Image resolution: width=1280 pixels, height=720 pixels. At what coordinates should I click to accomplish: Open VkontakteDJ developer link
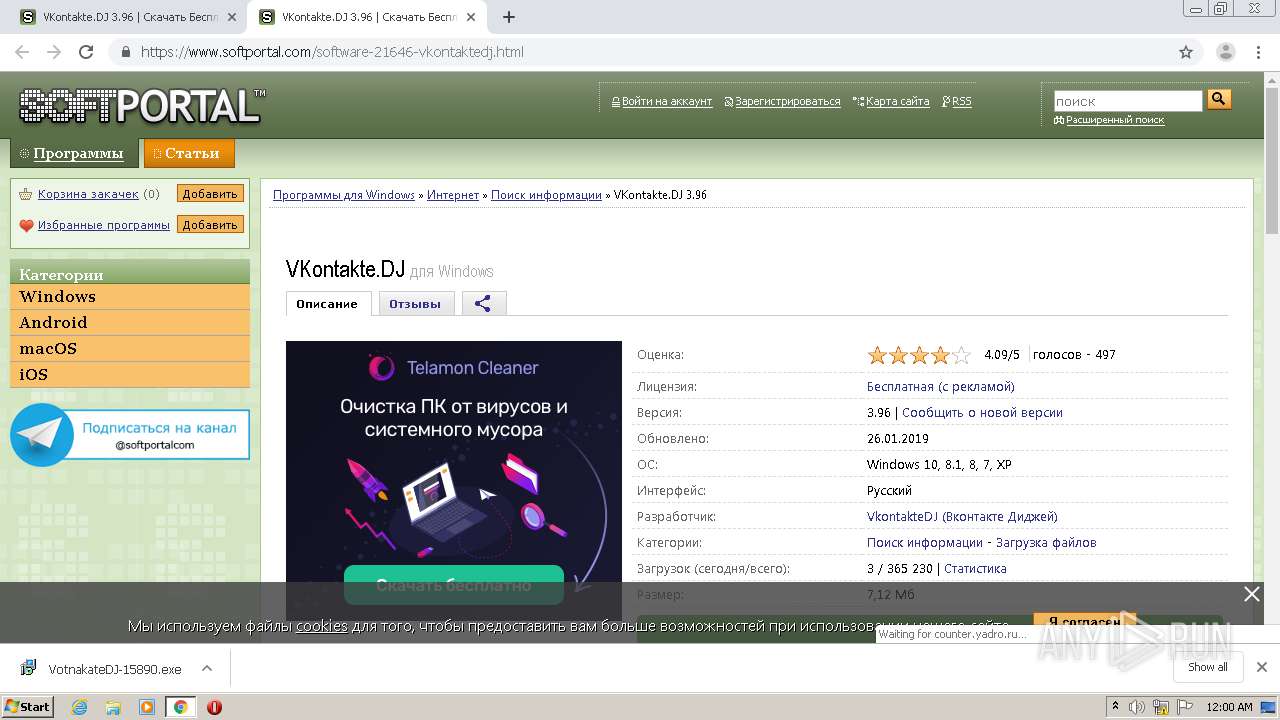click(962, 517)
